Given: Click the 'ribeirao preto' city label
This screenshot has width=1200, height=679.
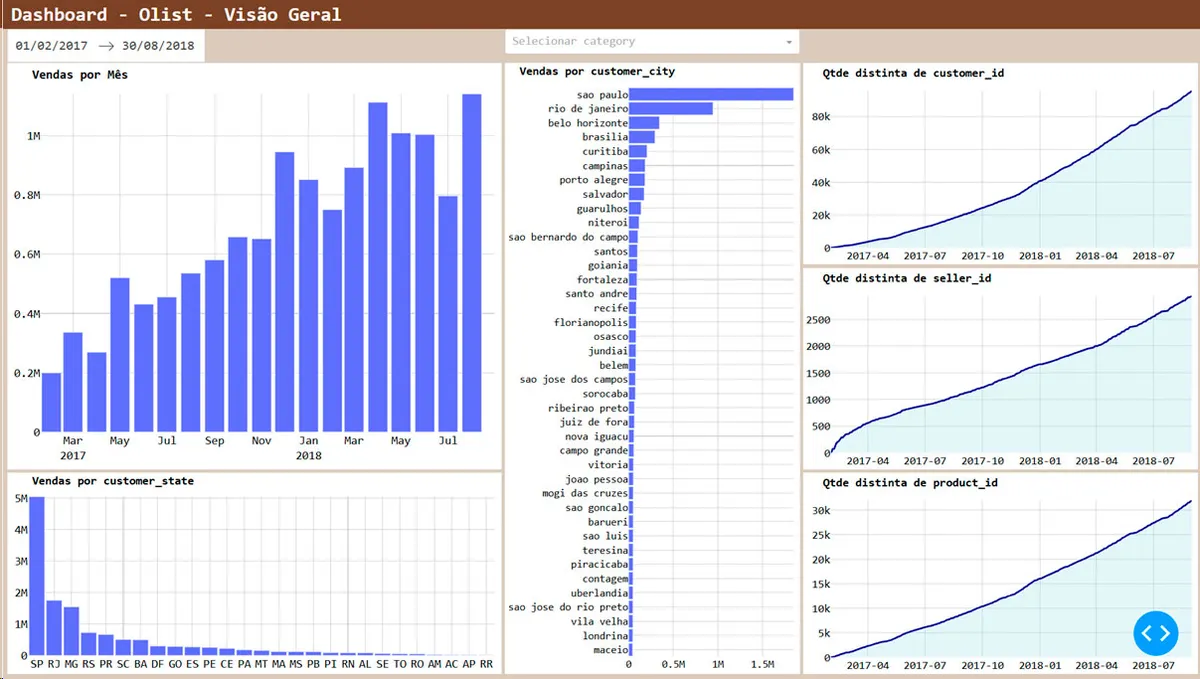Looking at the screenshot, I should pos(588,408).
